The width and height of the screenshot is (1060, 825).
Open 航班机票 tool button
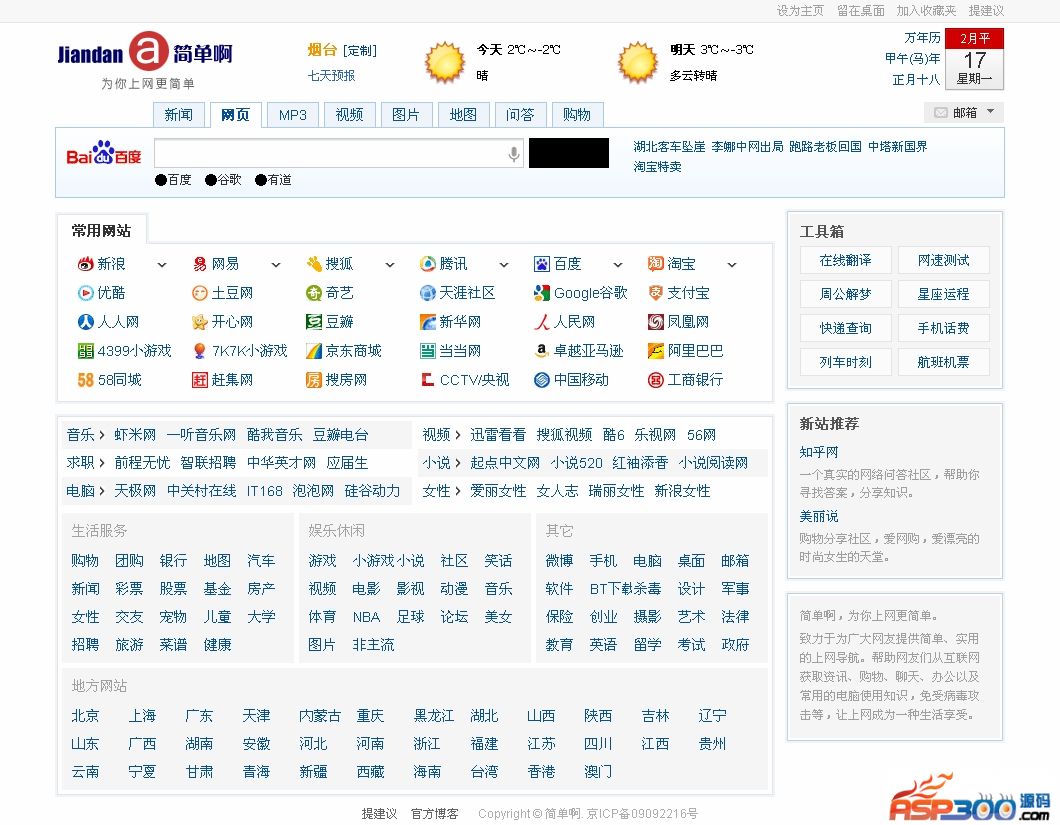coord(944,362)
